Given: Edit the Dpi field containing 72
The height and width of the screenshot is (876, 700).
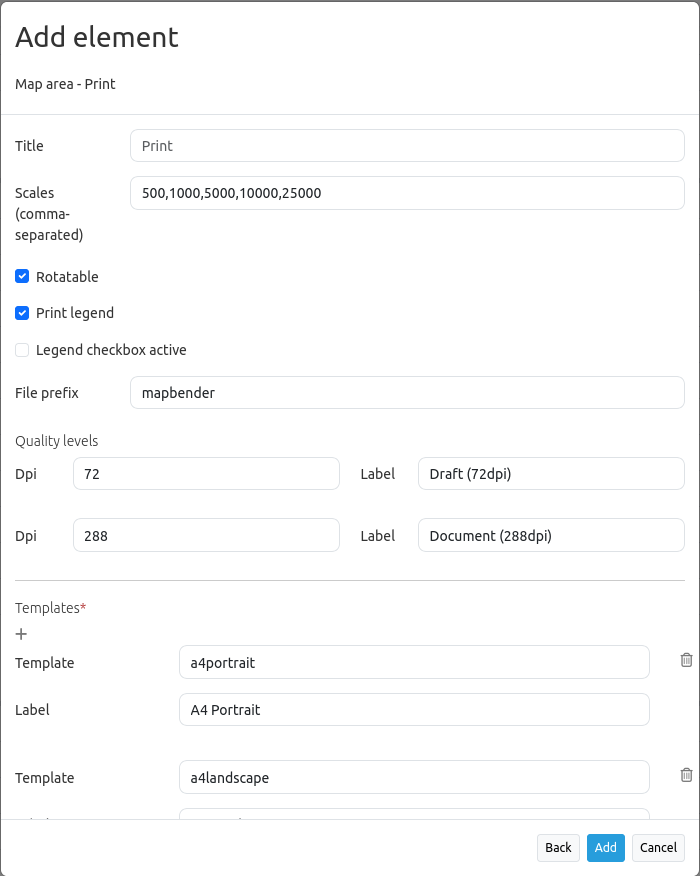Looking at the screenshot, I should 206,474.
